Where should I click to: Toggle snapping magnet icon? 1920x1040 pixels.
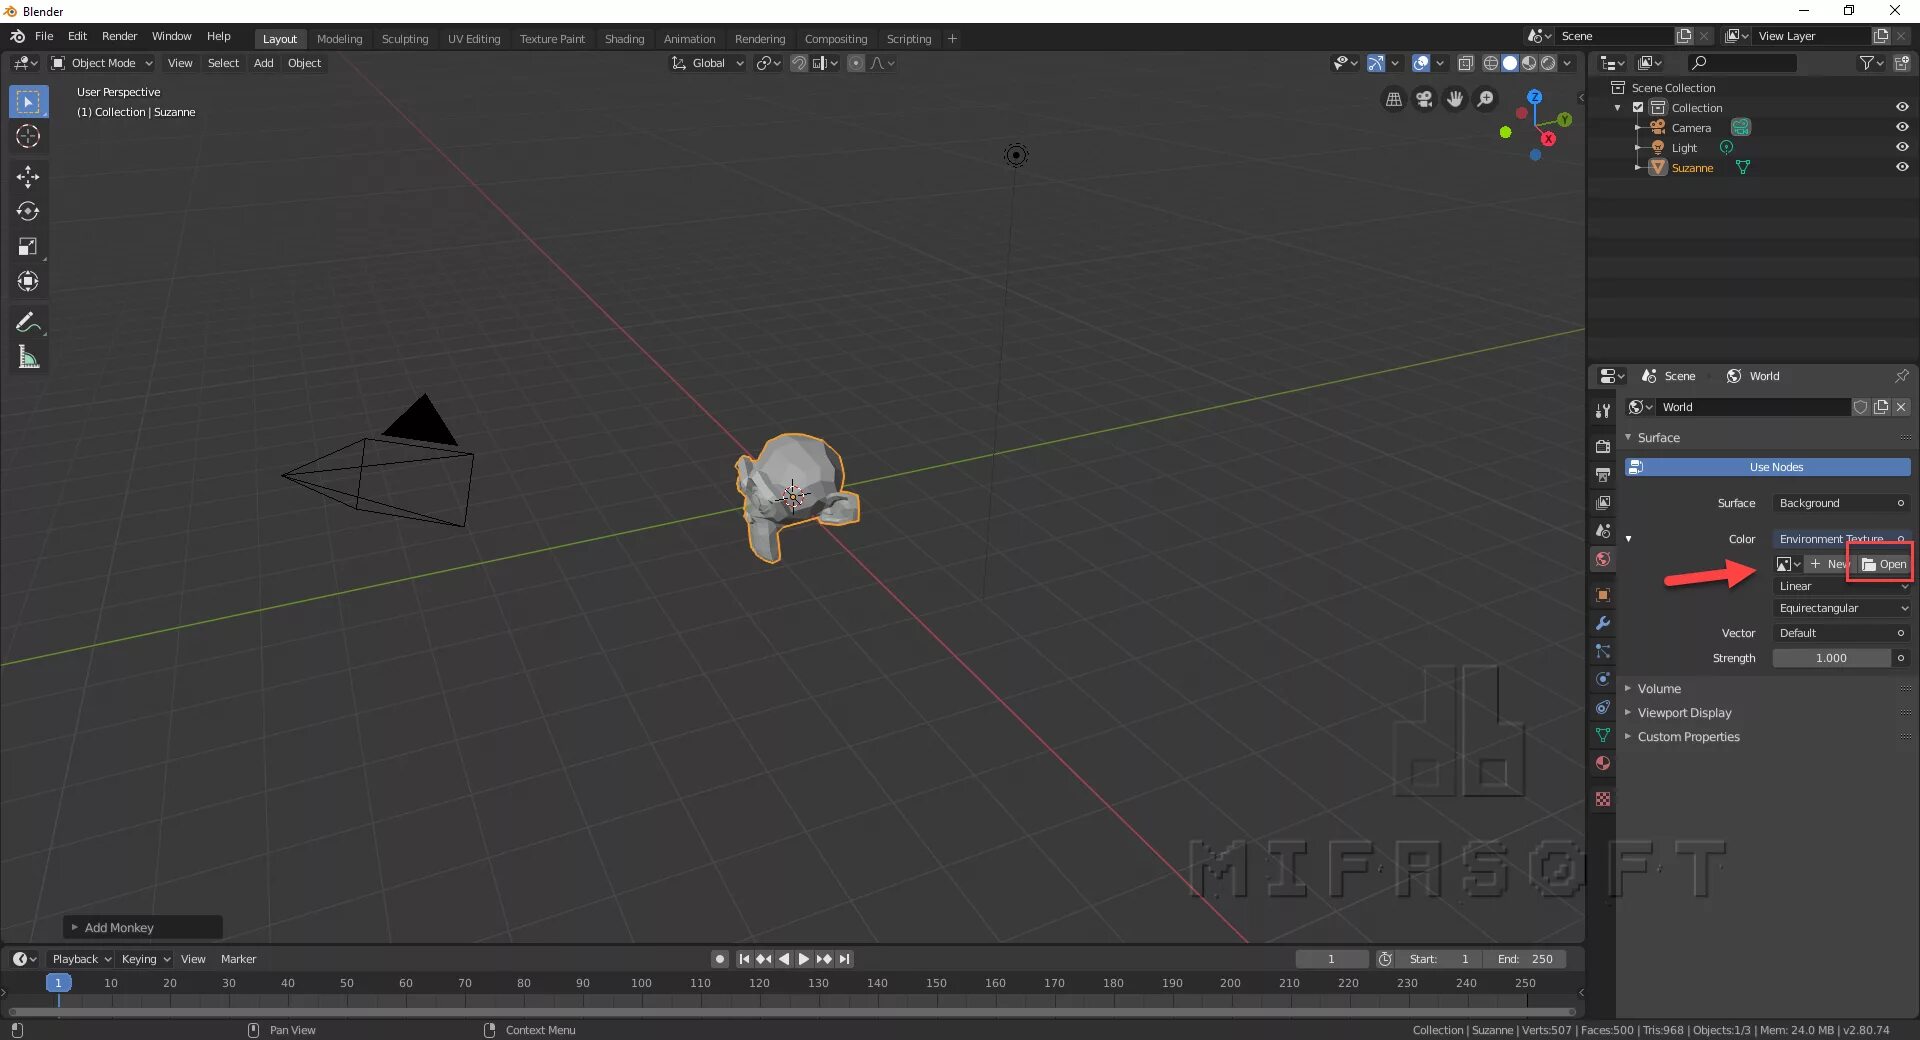799,63
